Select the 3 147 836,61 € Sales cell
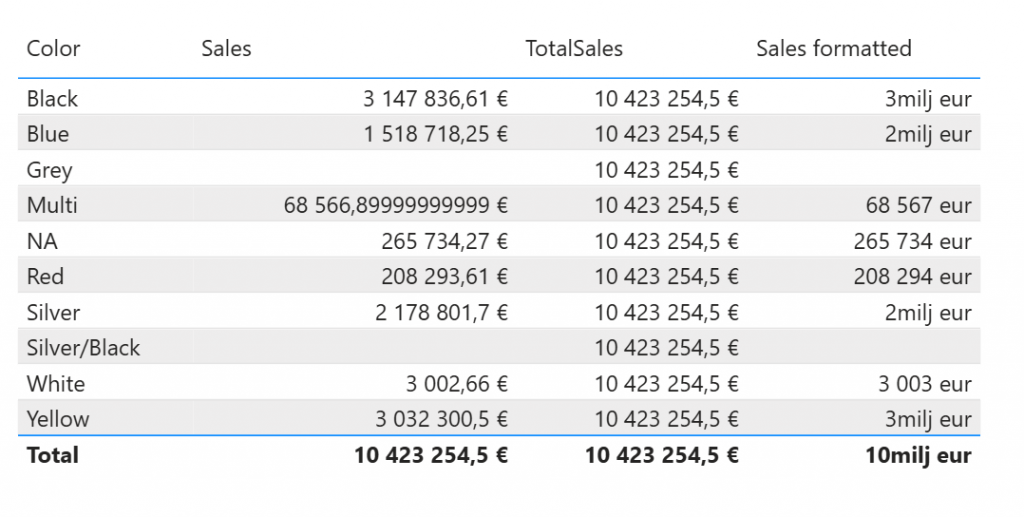 [x=435, y=99]
